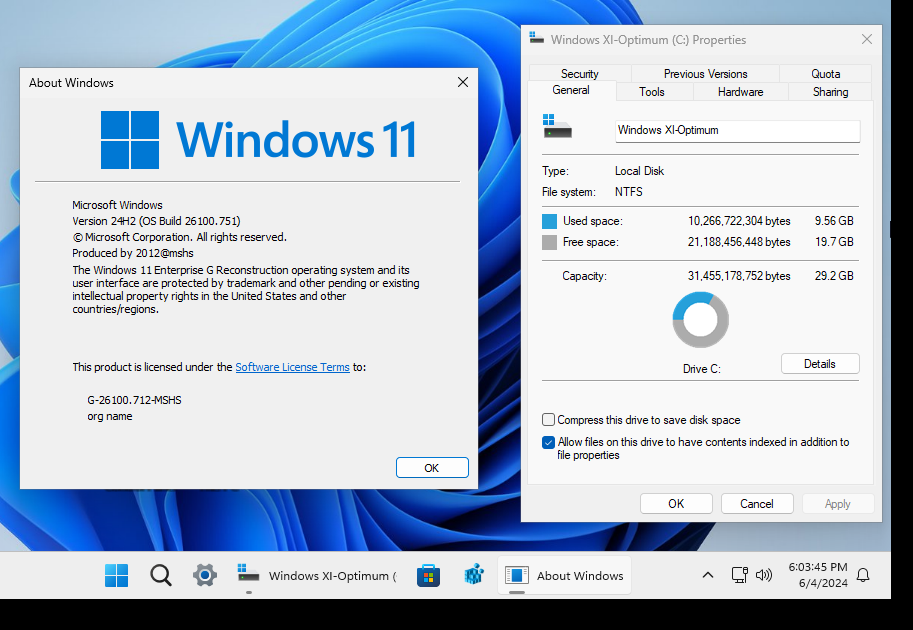
Task: Uncheck Allow files to be indexed
Action: (x=548, y=443)
